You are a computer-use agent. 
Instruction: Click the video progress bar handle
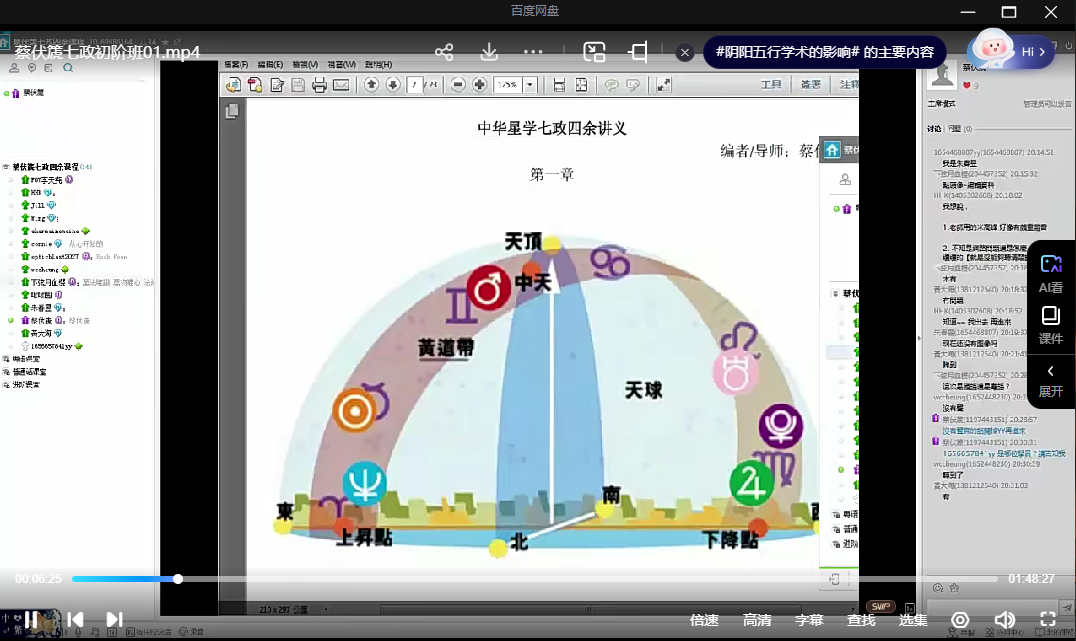click(178, 579)
